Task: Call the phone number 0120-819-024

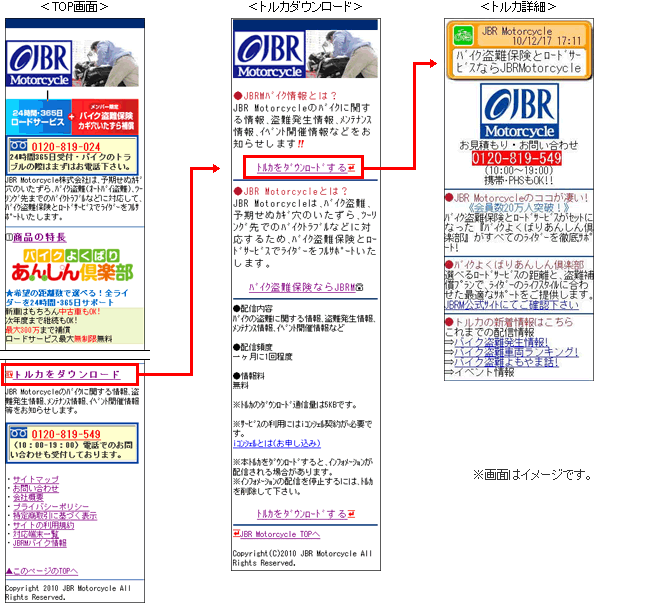Action: click(x=66, y=147)
